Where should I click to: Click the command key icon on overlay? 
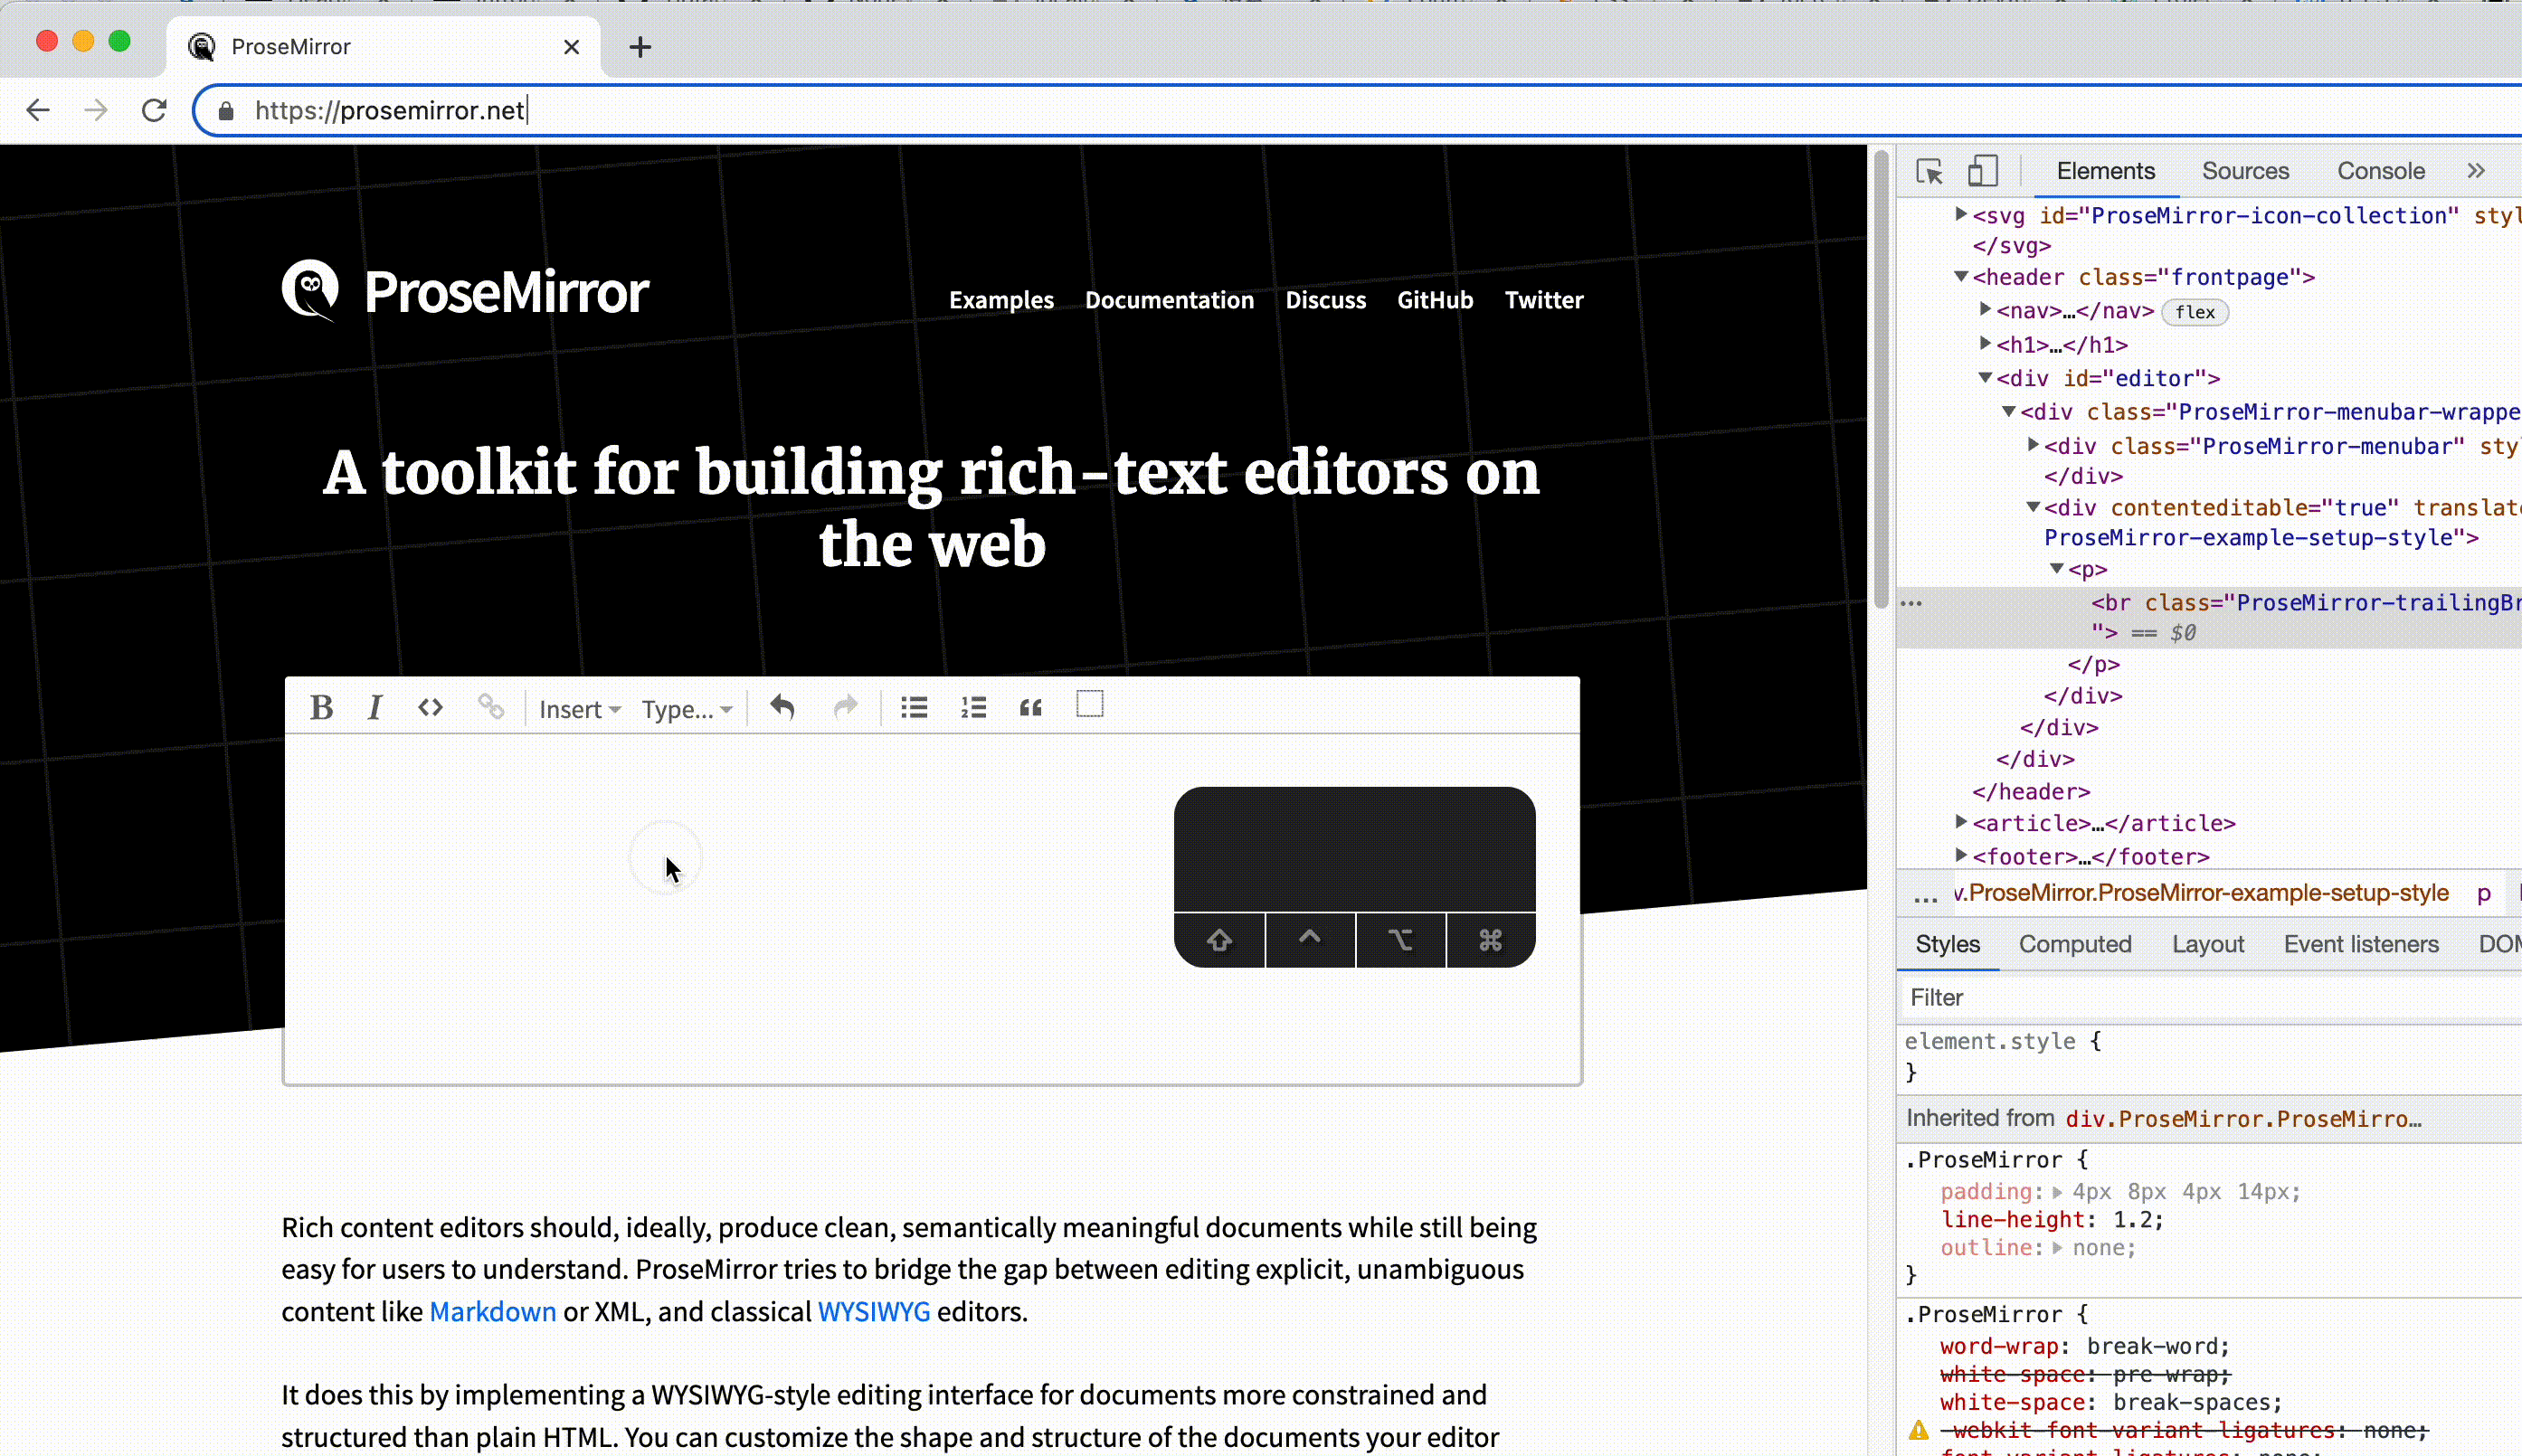[x=1491, y=940]
